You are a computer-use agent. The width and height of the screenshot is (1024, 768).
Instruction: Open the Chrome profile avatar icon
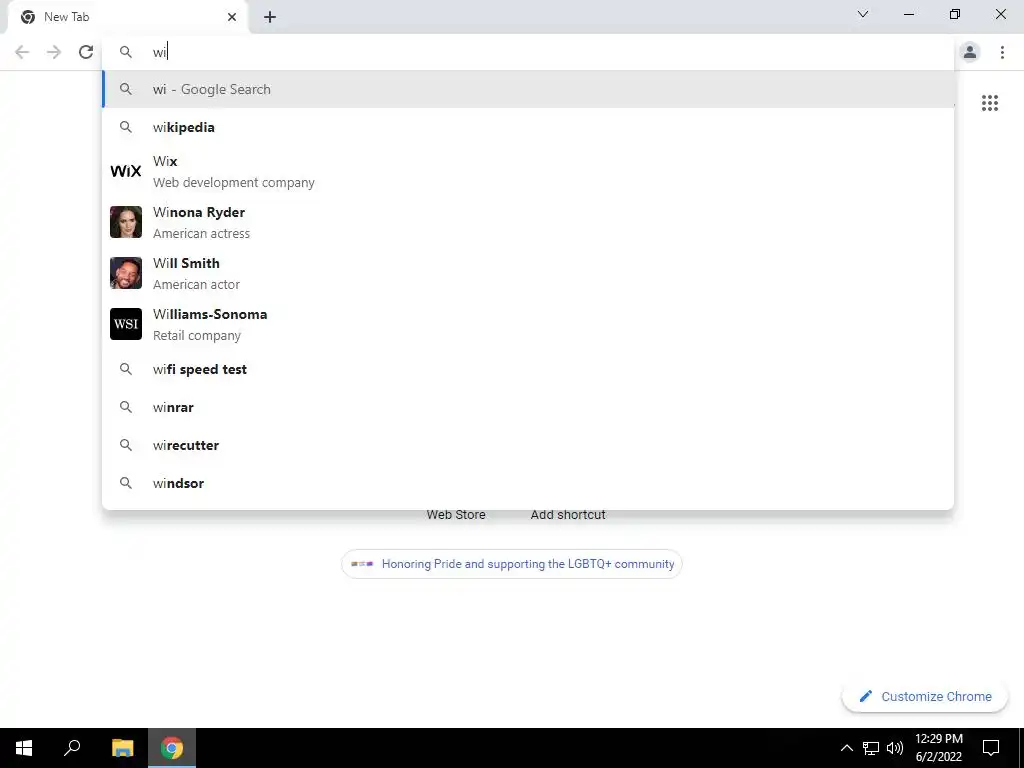click(x=970, y=52)
